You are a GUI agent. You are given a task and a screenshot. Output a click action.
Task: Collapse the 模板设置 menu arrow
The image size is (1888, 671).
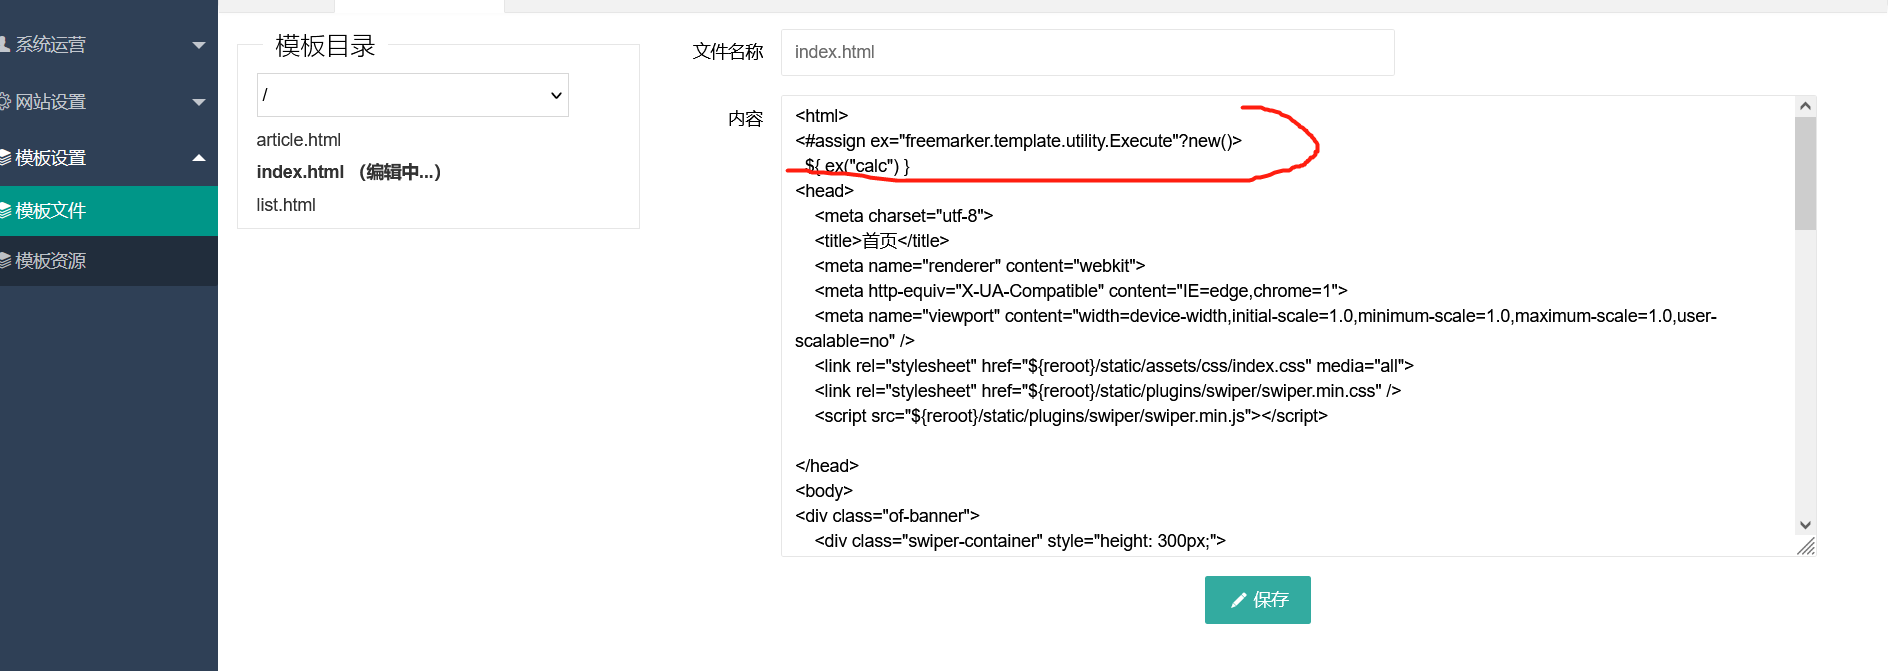point(199,157)
